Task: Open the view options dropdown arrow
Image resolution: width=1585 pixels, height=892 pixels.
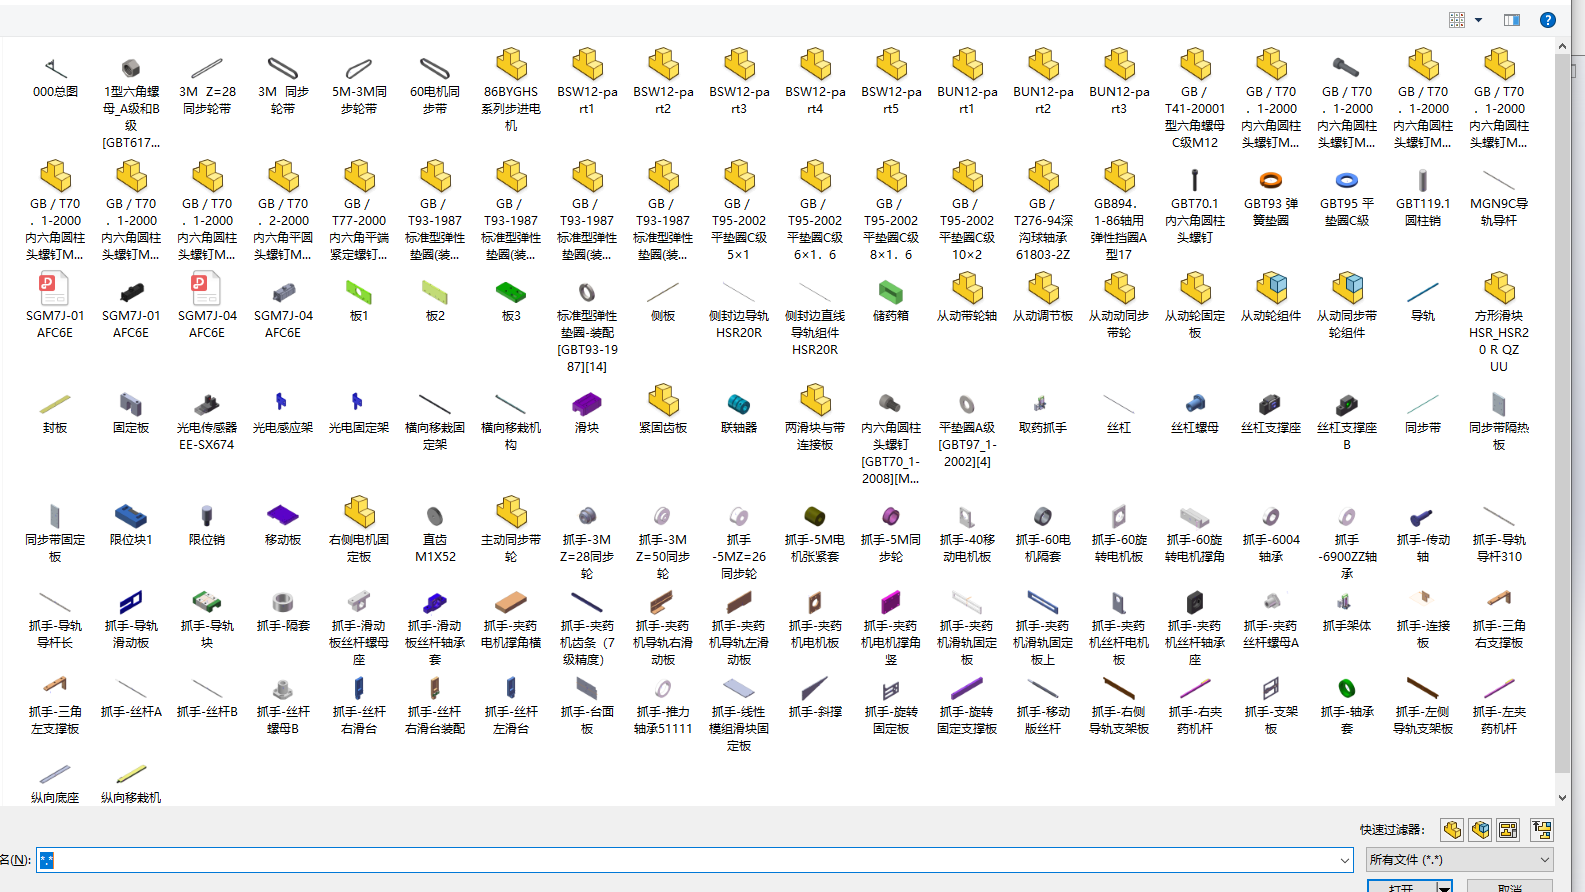Action: click(1478, 20)
